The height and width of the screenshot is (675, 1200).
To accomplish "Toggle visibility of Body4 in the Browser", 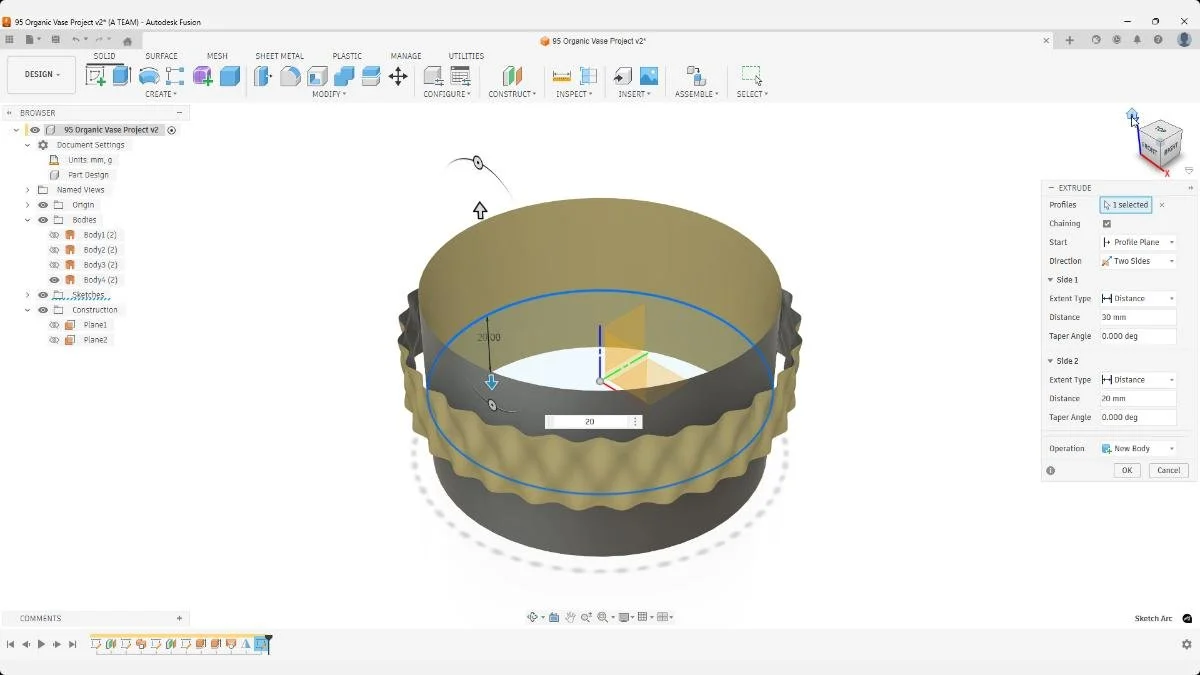I will 55,280.
